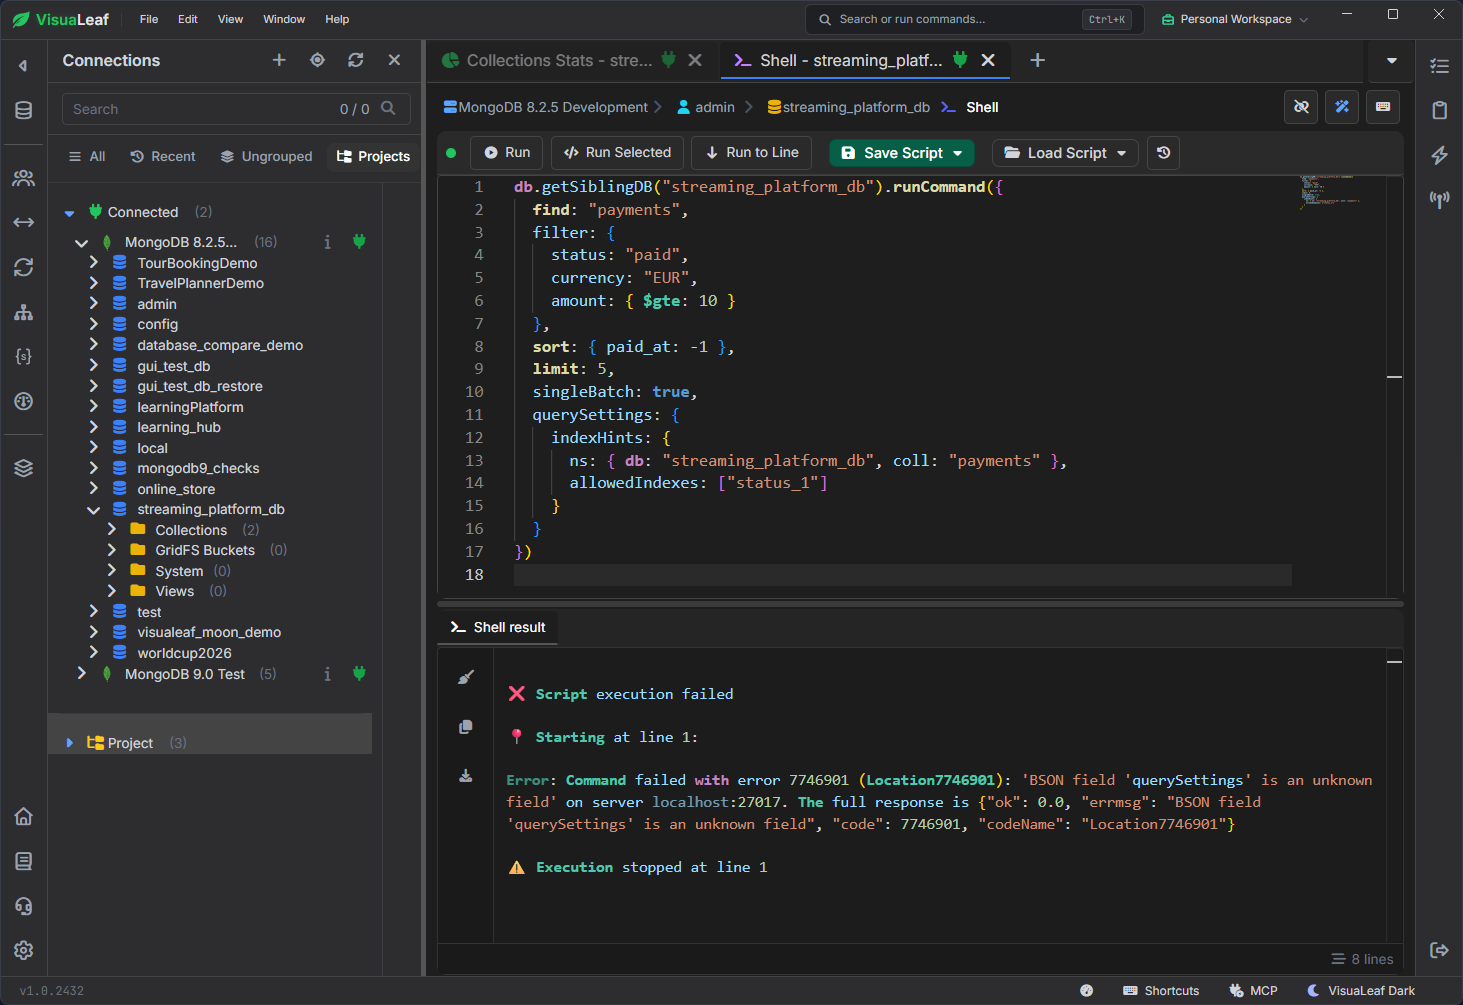Screen dimensions: 1463x1005
Task: Toggle MongoDB 9.0 Test connection plug
Action: [359, 674]
